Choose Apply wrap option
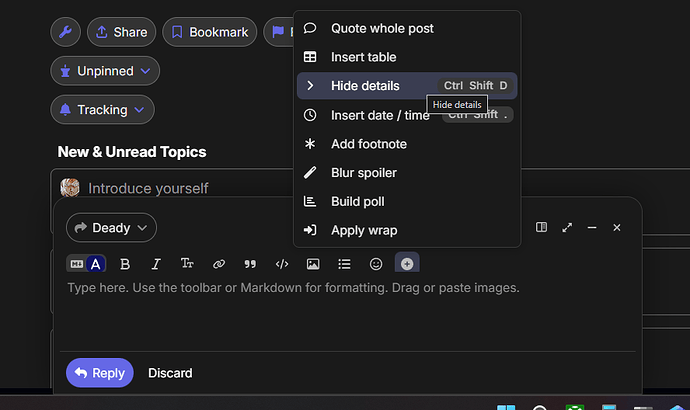The image size is (690, 410). click(x=407, y=230)
